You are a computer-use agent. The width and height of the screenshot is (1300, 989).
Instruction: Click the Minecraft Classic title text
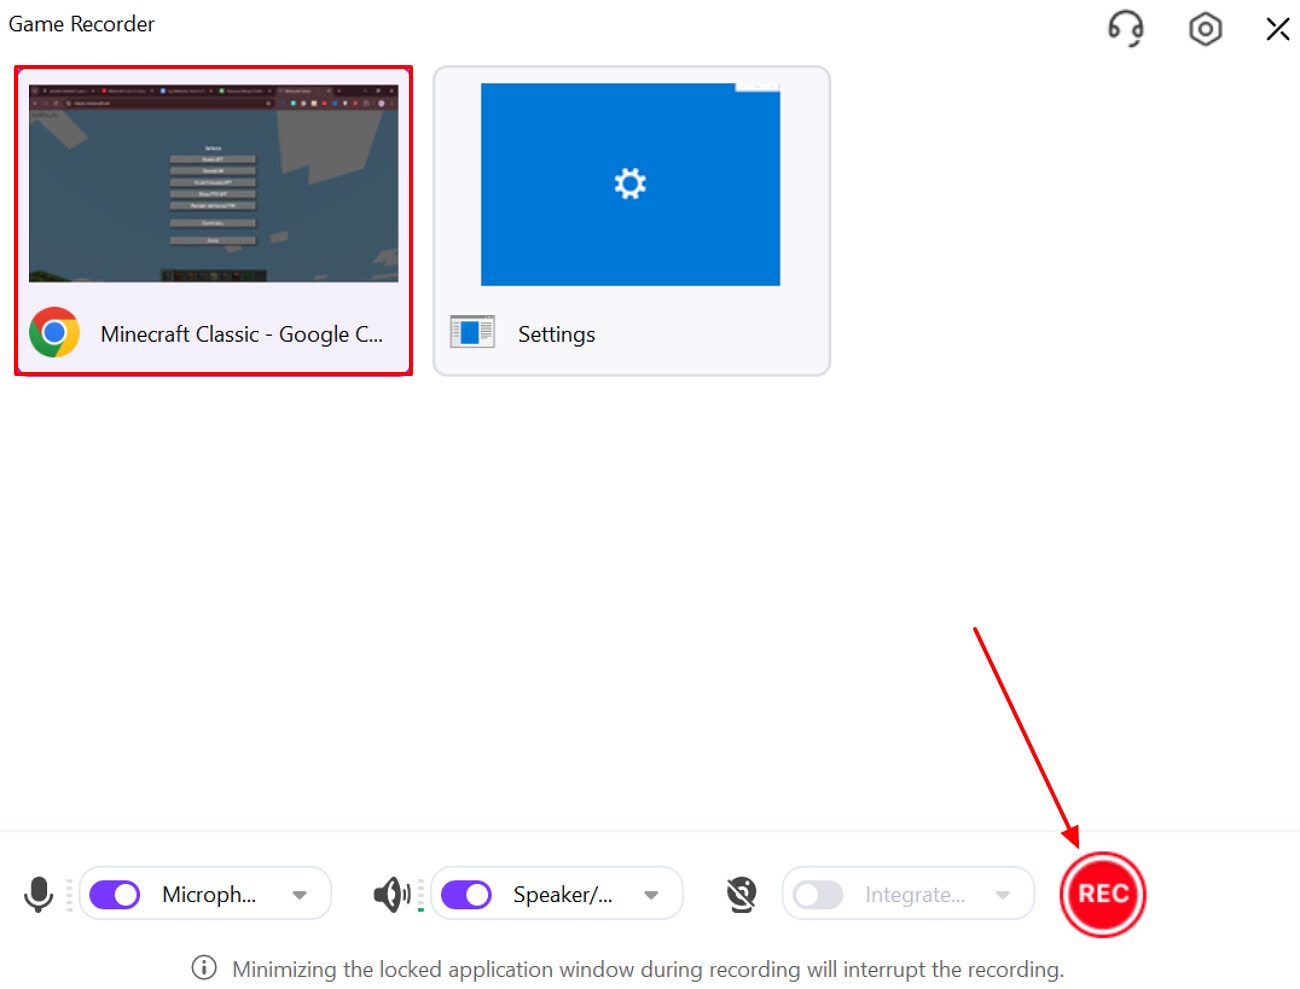241,334
